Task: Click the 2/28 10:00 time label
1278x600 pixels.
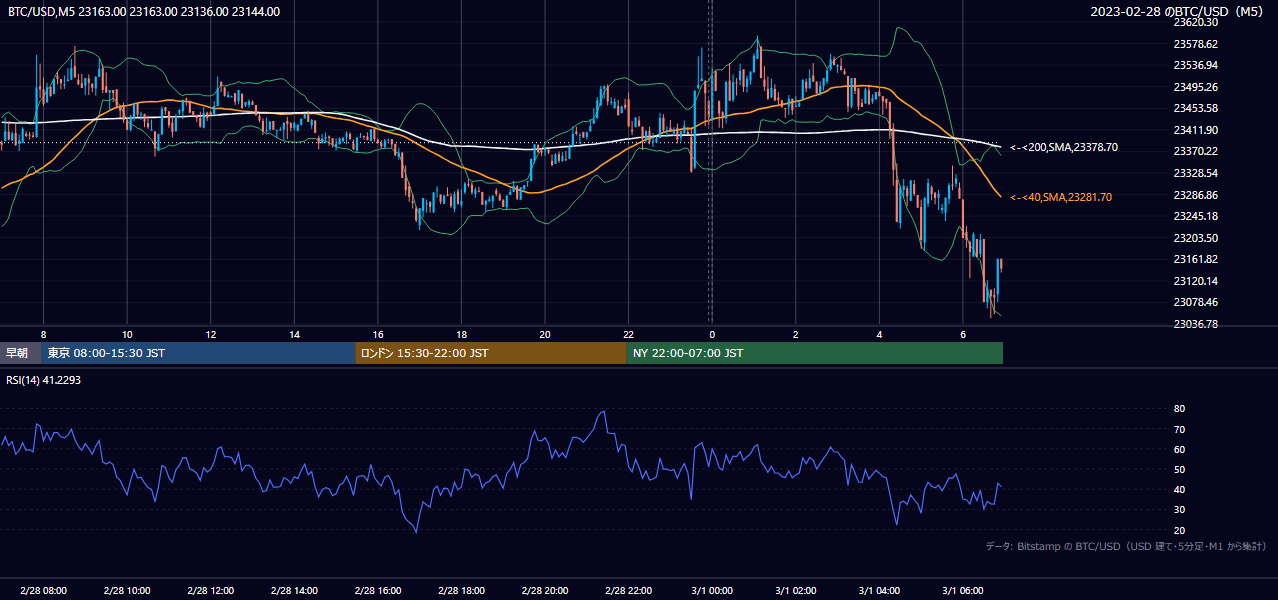Action: coord(127,591)
